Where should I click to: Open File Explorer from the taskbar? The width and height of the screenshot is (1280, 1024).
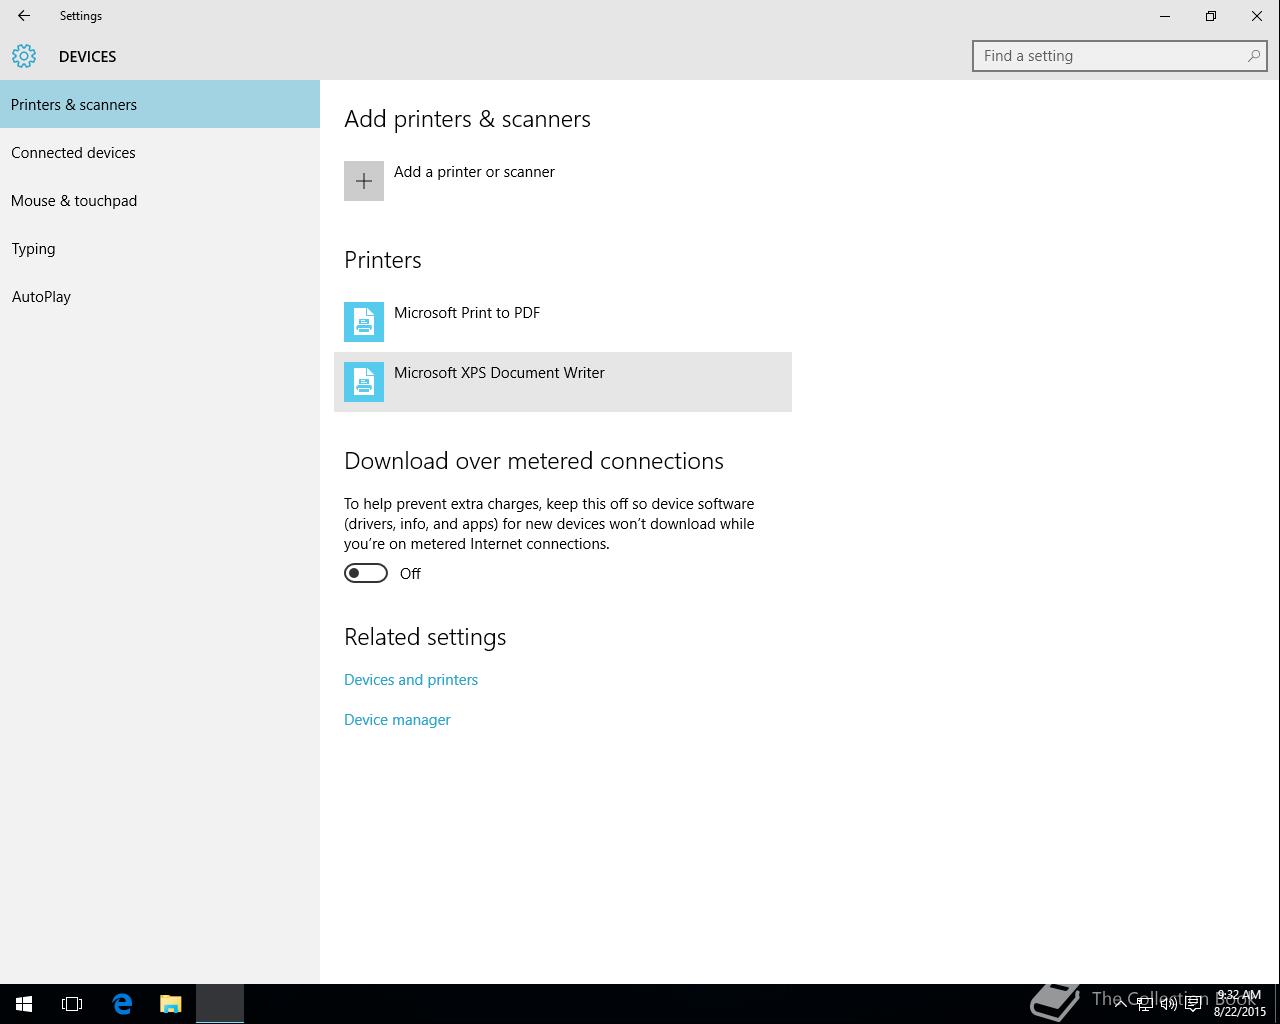[x=171, y=1004]
